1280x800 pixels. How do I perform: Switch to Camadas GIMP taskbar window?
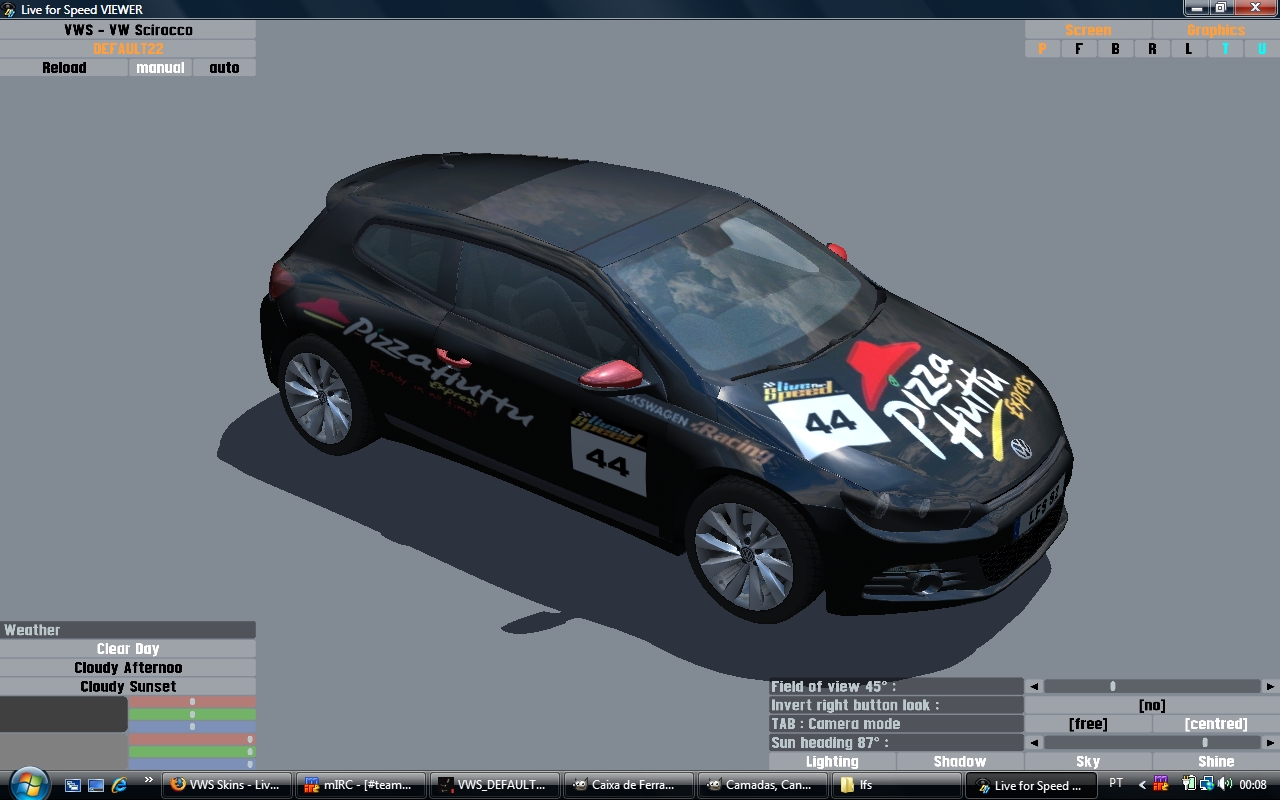pyautogui.click(x=763, y=786)
